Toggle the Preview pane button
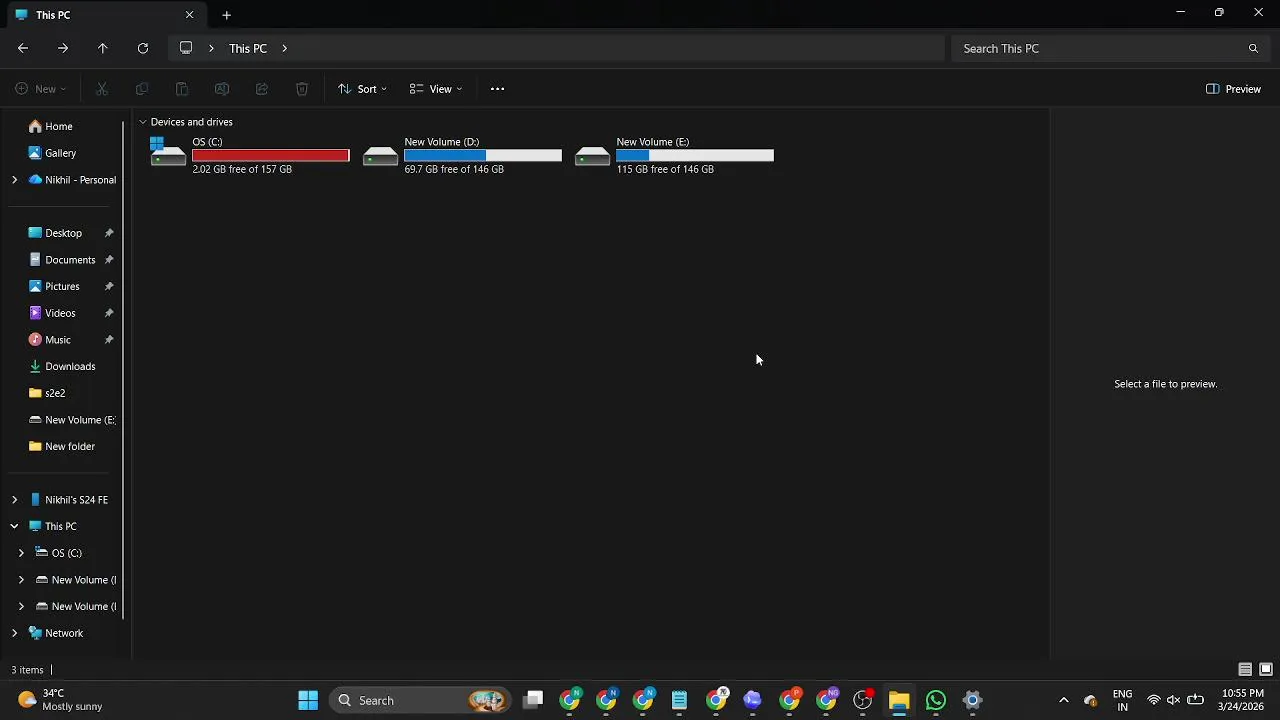The width and height of the screenshot is (1280, 720). (x=1233, y=89)
